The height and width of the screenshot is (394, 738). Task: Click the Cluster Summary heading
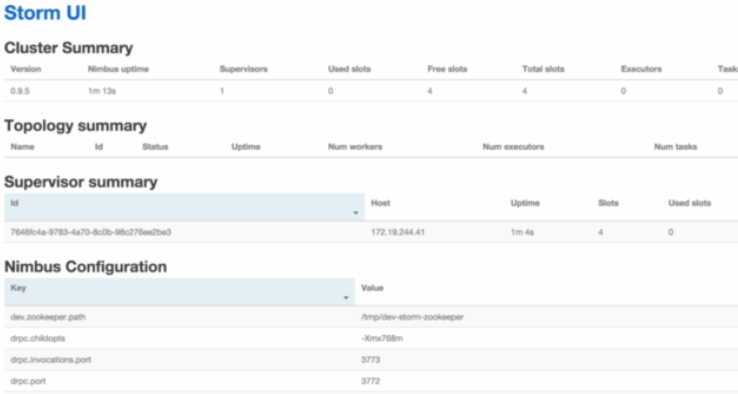[69, 48]
